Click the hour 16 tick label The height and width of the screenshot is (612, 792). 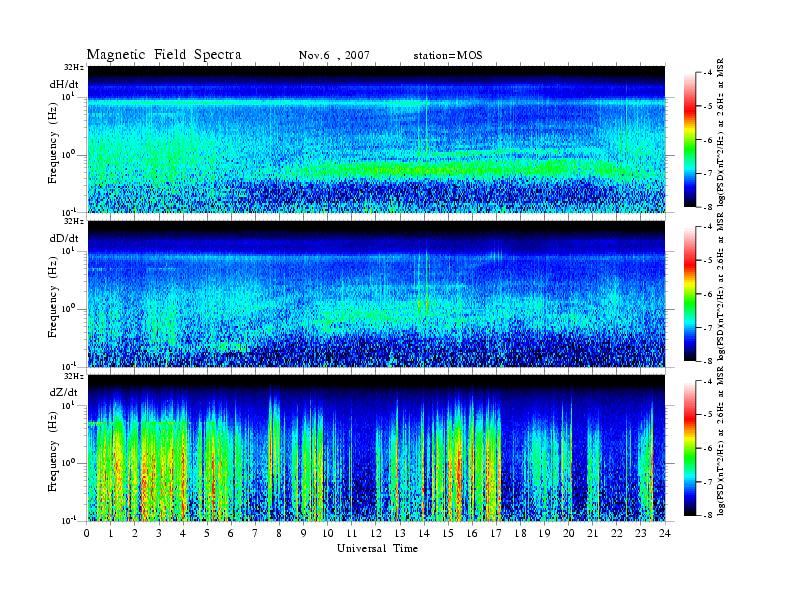(472, 534)
